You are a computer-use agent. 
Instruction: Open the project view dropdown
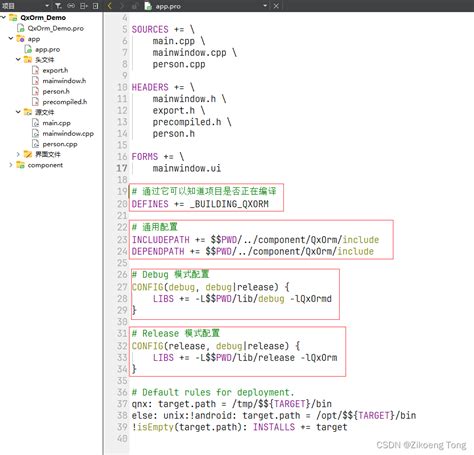pyautogui.click(x=47, y=6)
